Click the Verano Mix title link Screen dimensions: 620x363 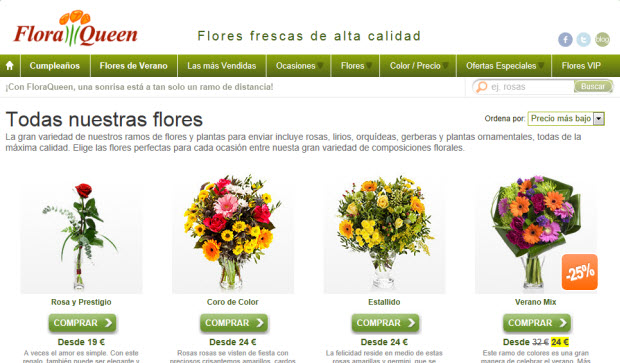coord(535,302)
